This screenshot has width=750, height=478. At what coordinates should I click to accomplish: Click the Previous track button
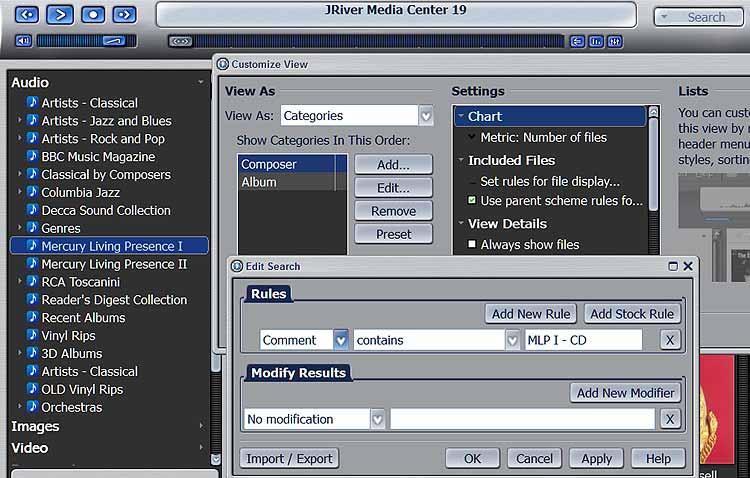(27, 15)
